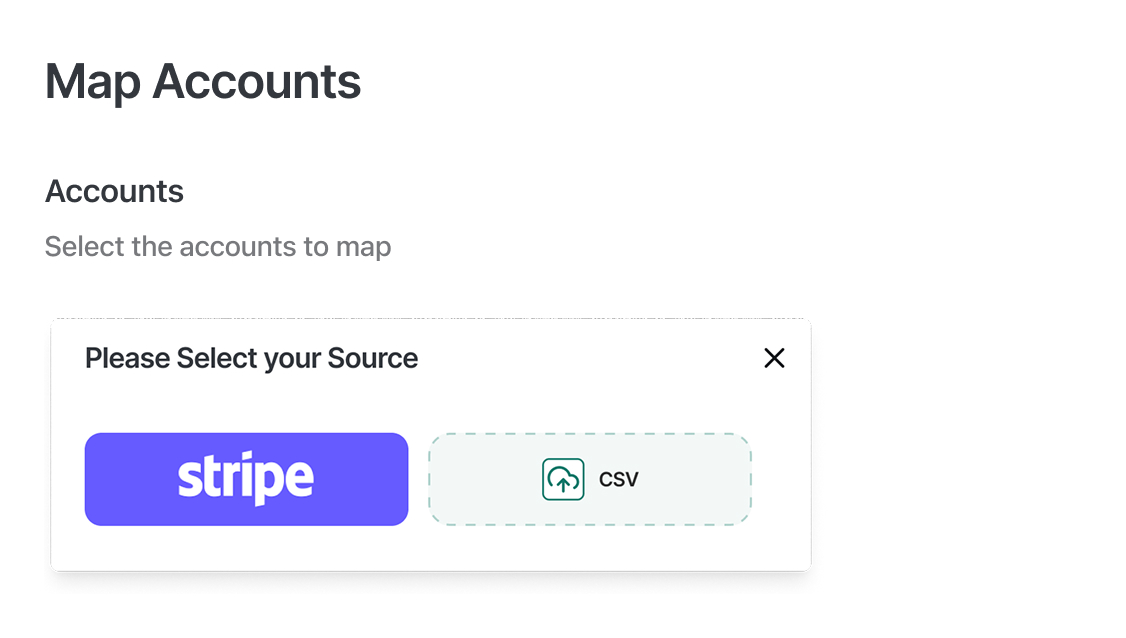Screen dimensions: 1126x638
Task: Click the Map Accounts page heading
Action: point(203,82)
